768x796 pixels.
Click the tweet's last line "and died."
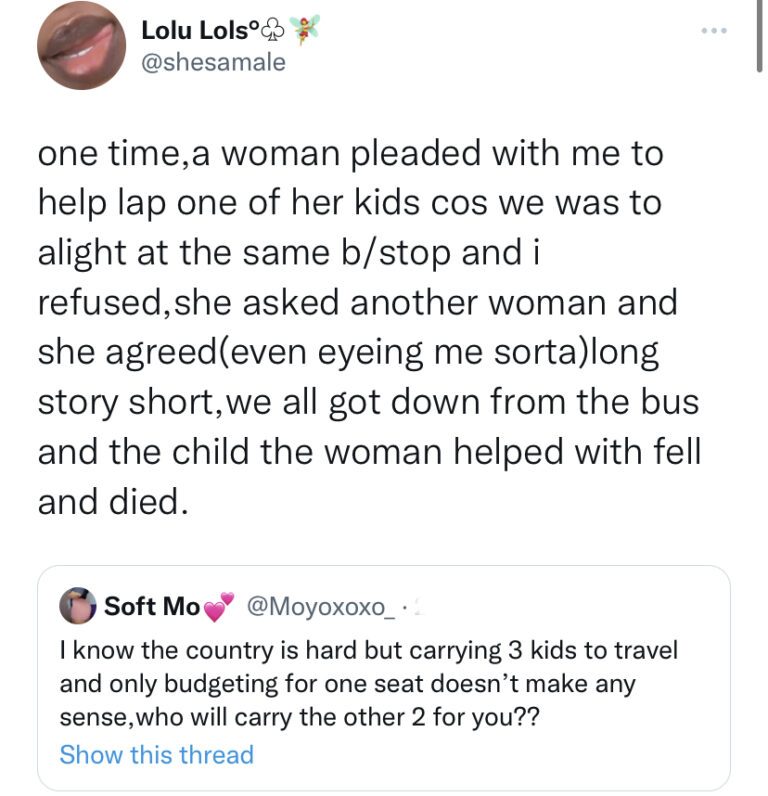point(112,500)
